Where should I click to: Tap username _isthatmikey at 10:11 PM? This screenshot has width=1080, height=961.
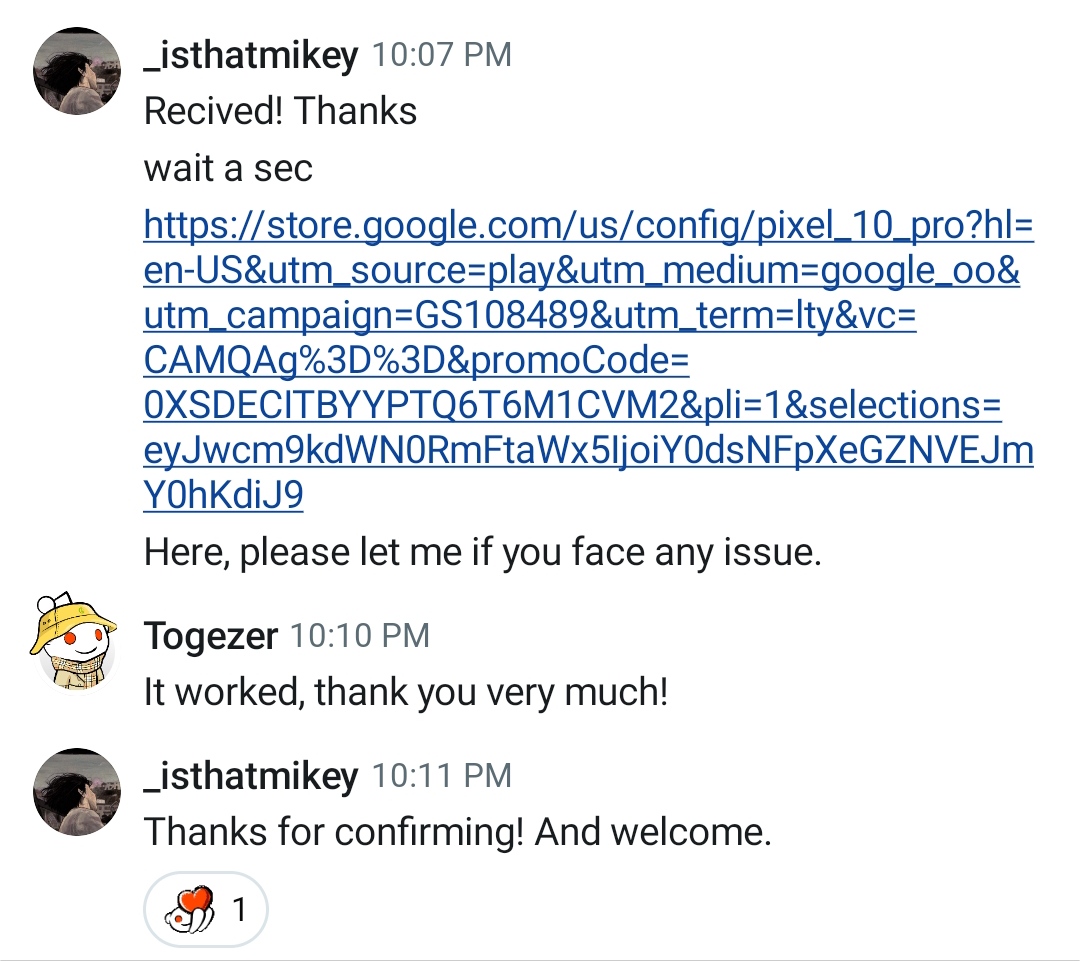tap(251, 776)
